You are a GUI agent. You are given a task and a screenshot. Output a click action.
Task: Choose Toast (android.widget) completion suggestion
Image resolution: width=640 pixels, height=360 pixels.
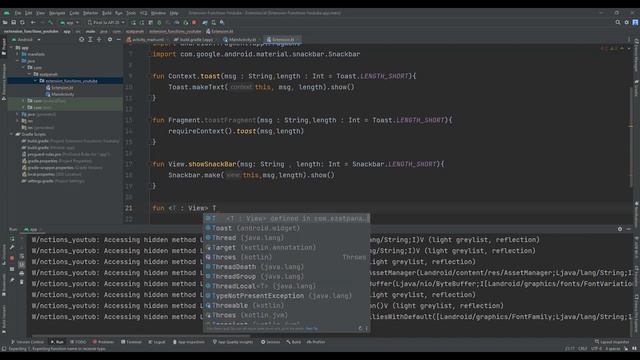(287, 228)
